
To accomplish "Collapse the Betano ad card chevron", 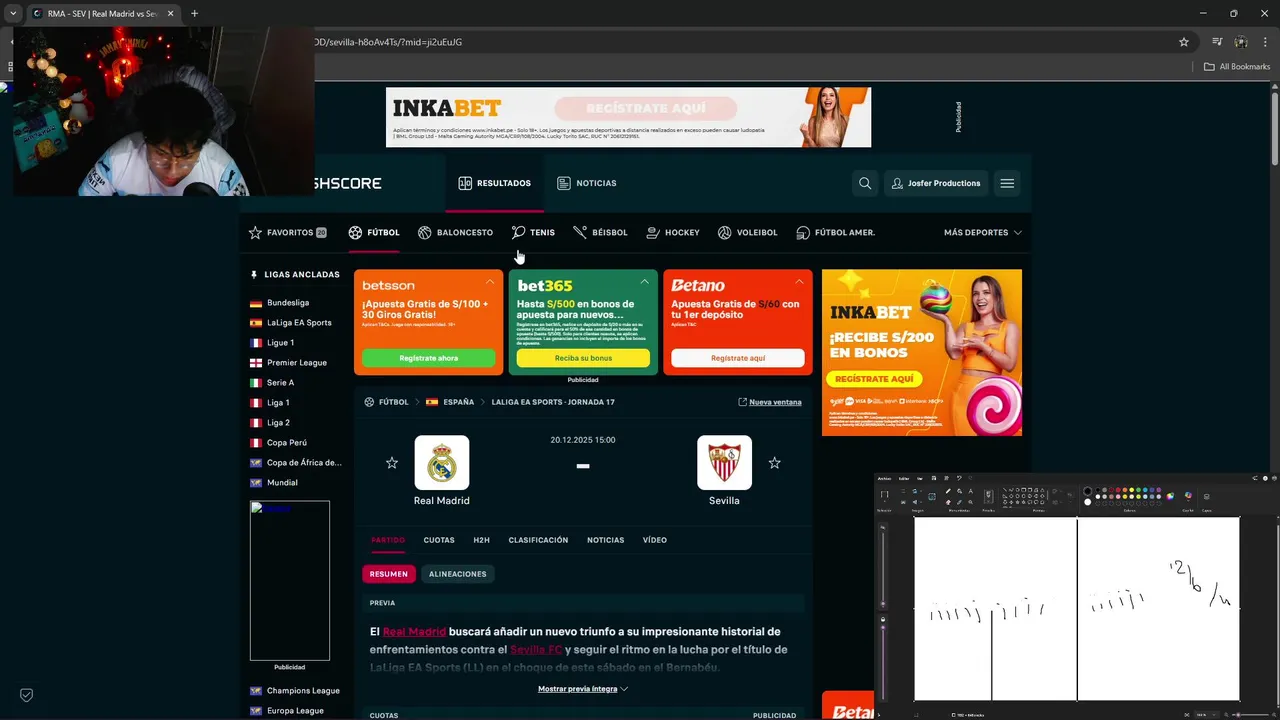I will (x=799, y=282).
